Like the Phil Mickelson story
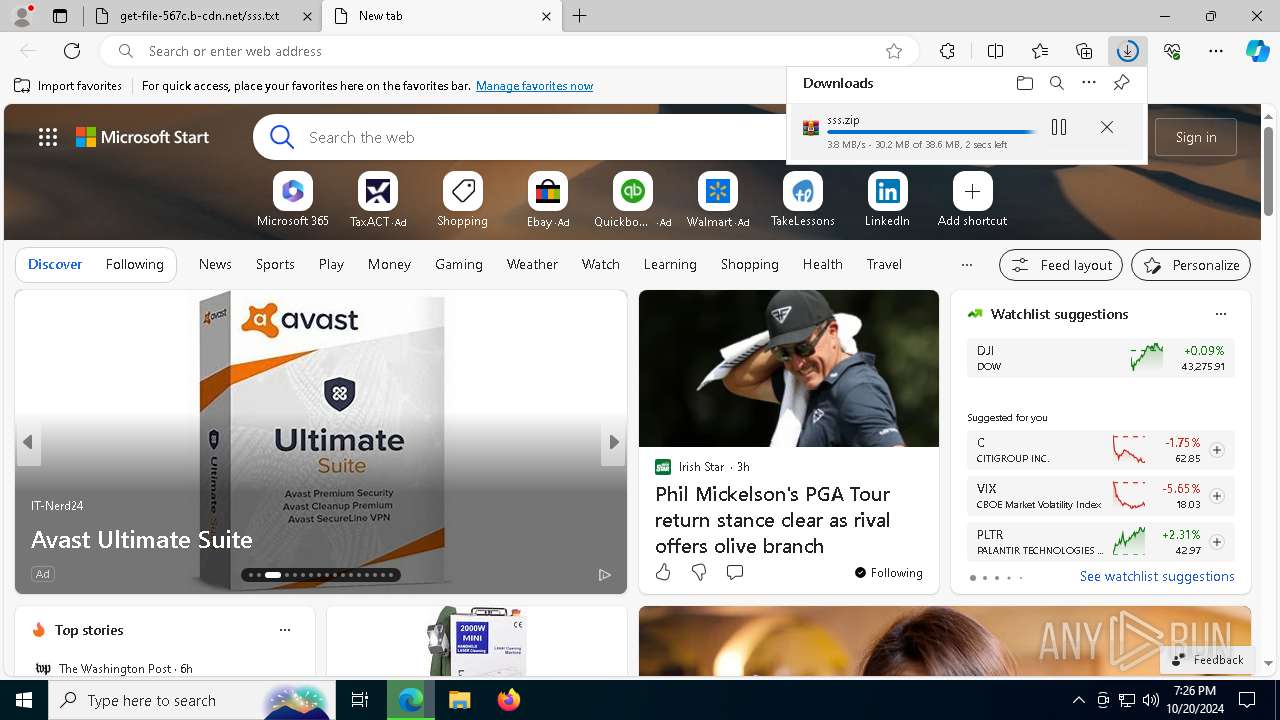Screen dimensions: 1280x720 663,572
